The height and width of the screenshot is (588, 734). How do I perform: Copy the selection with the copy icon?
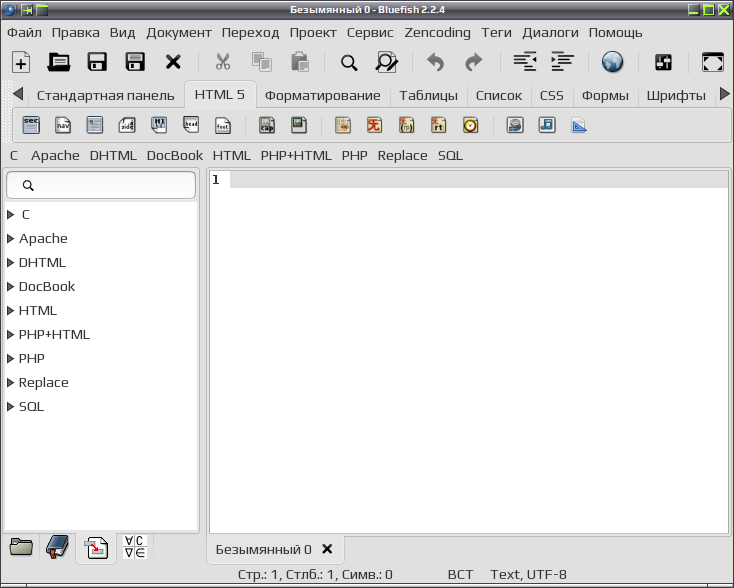pyautogui.click(x=262, y=62)
